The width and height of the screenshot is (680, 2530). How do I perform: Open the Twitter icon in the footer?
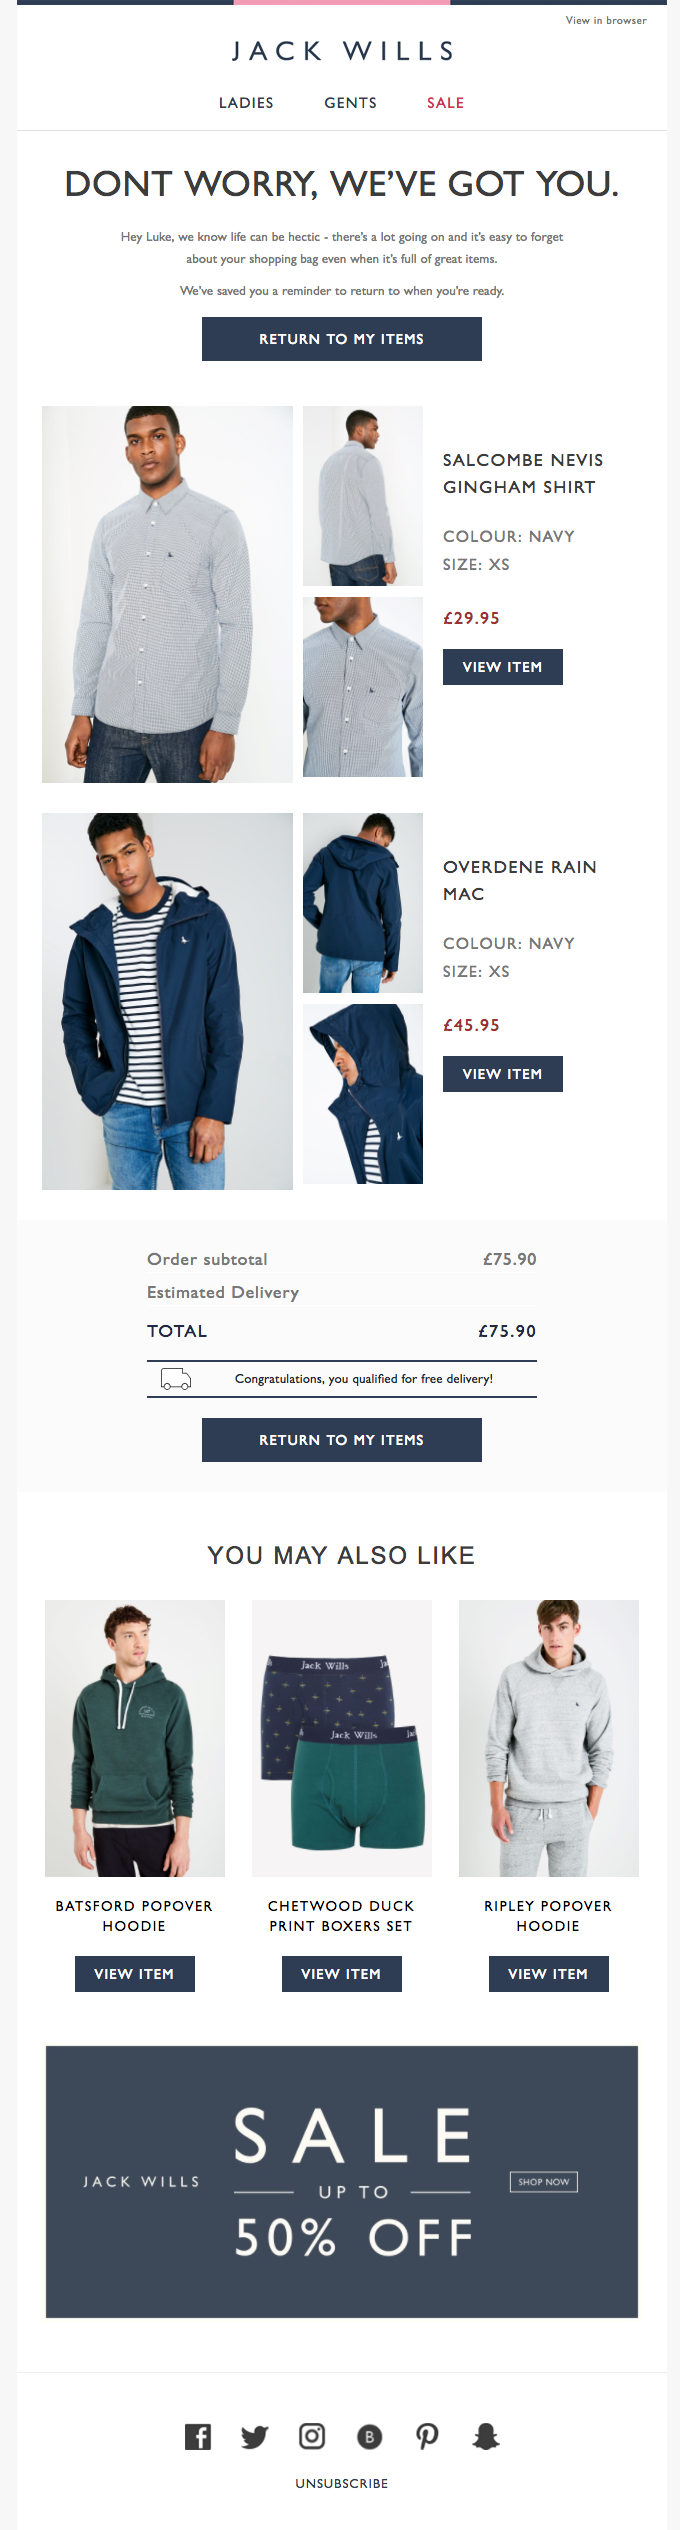click(x=256, y=2438)
